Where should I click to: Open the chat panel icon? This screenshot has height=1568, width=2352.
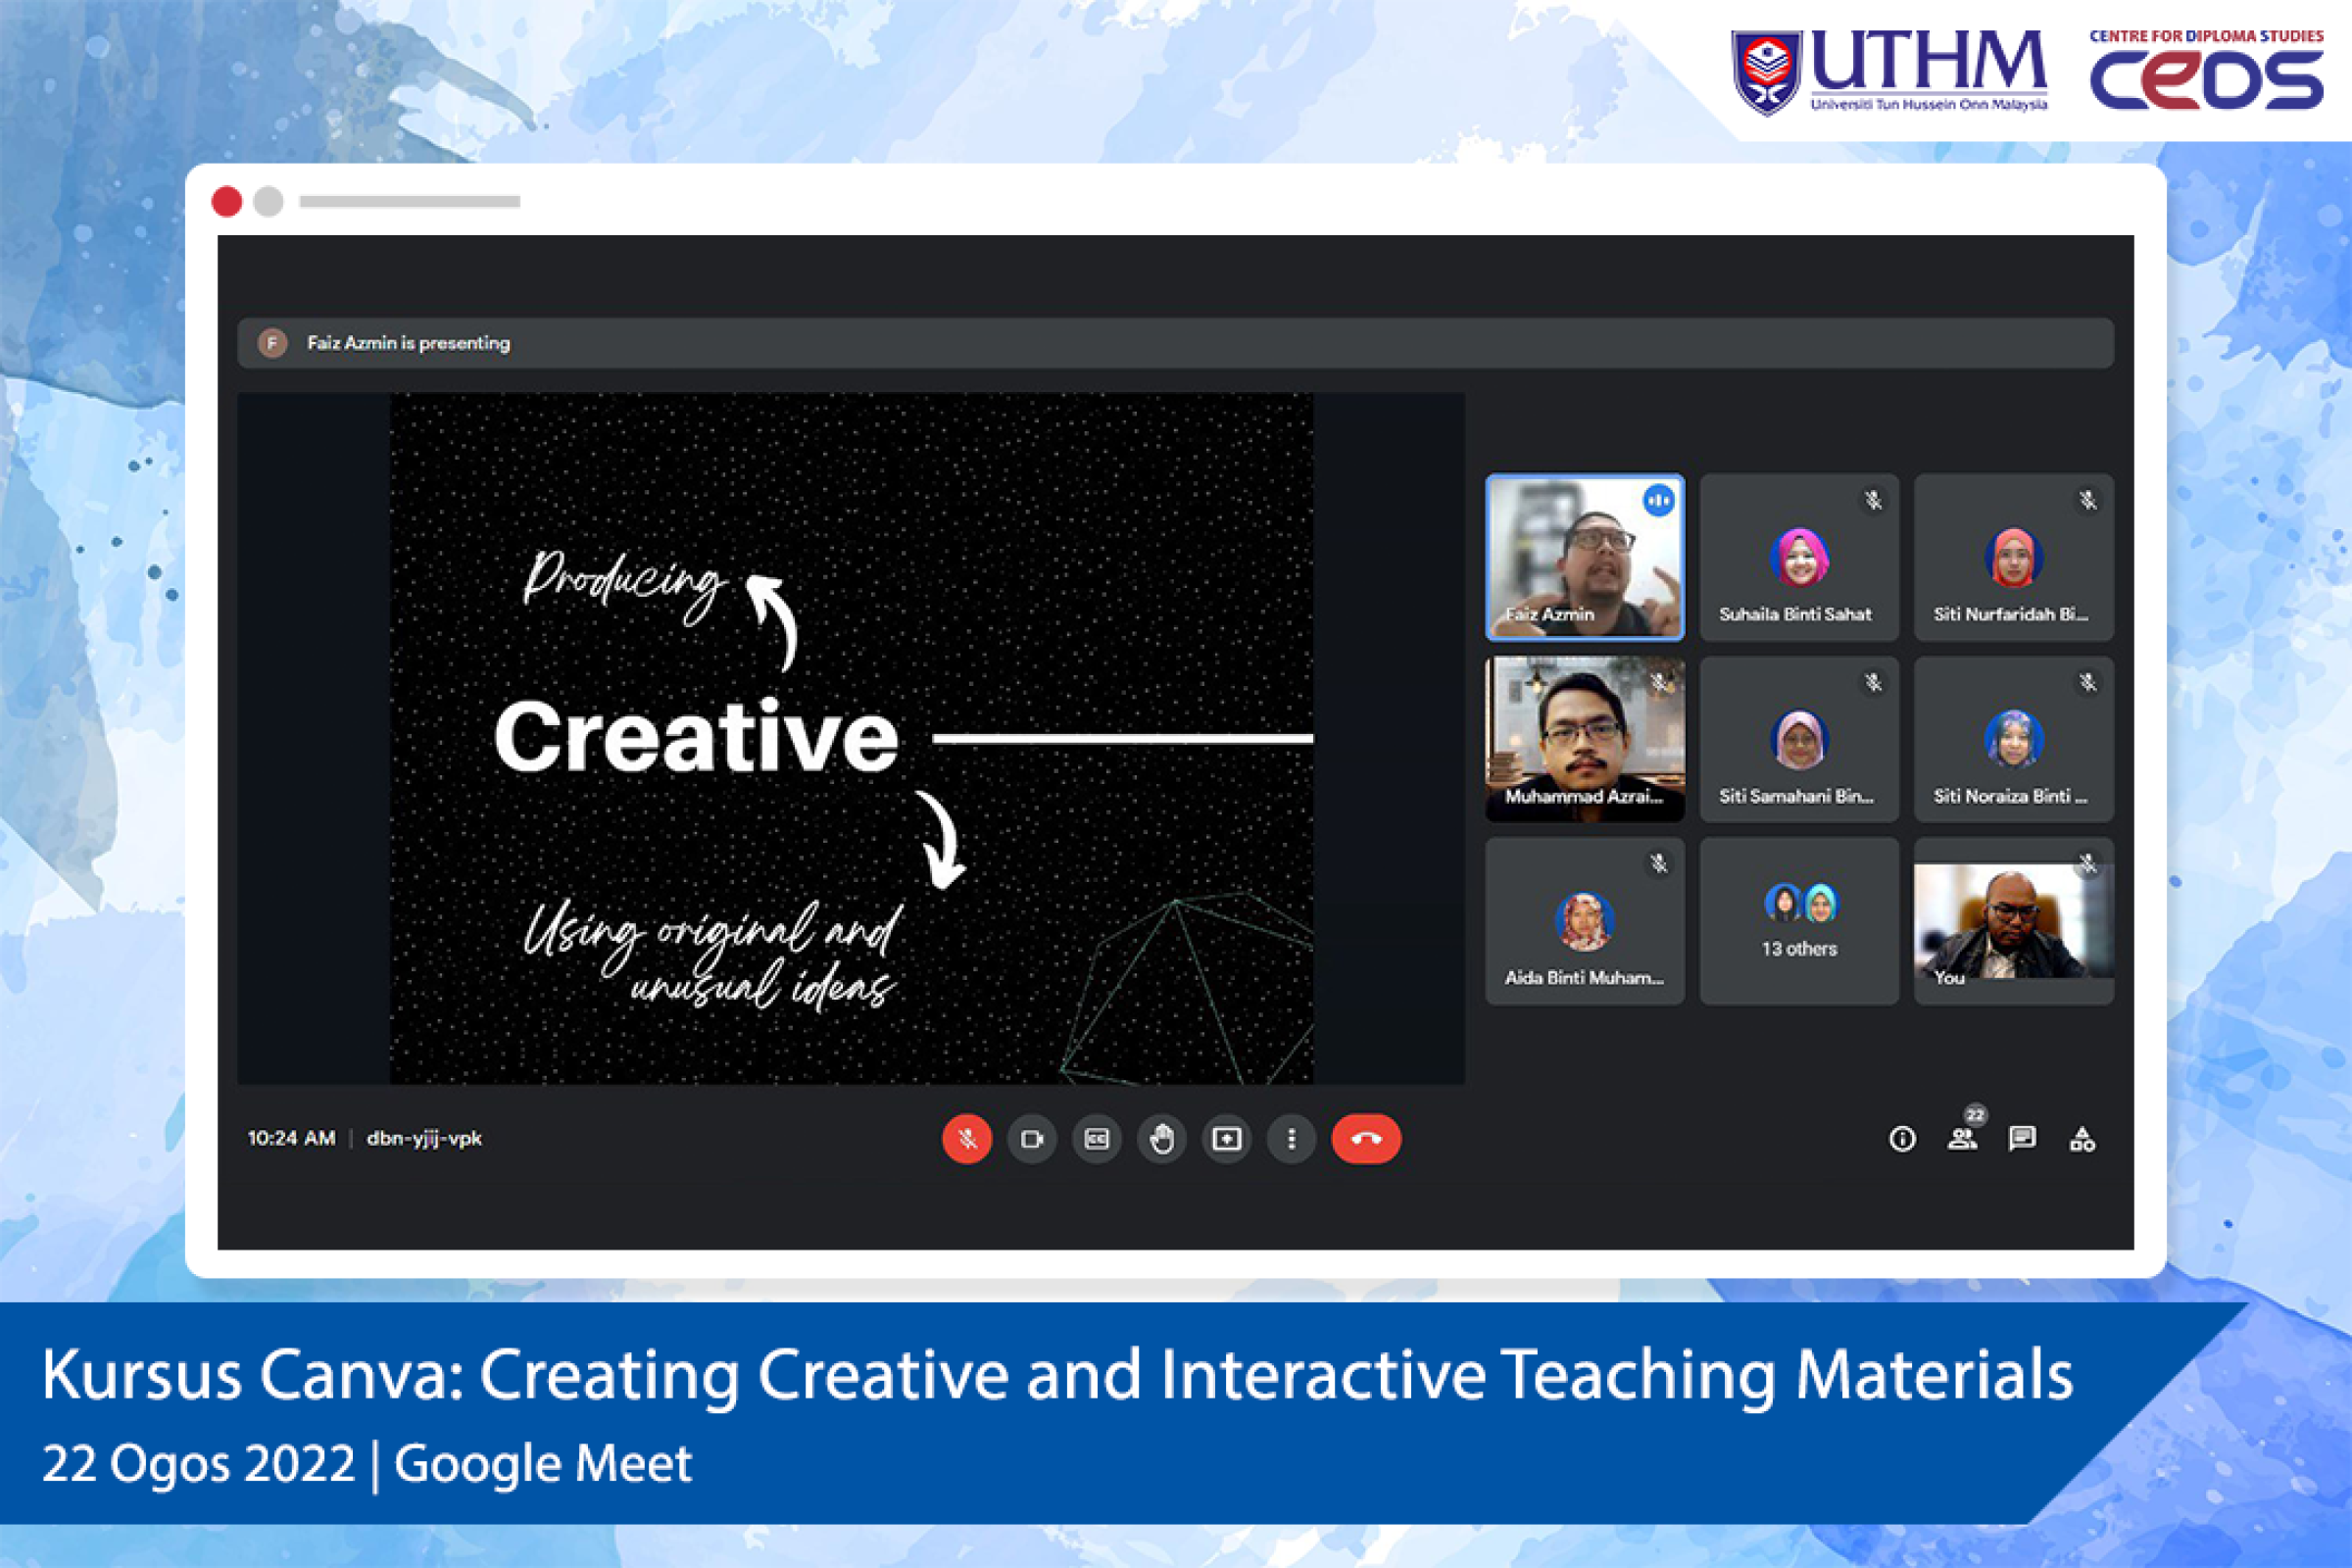click(2022, 1138)
